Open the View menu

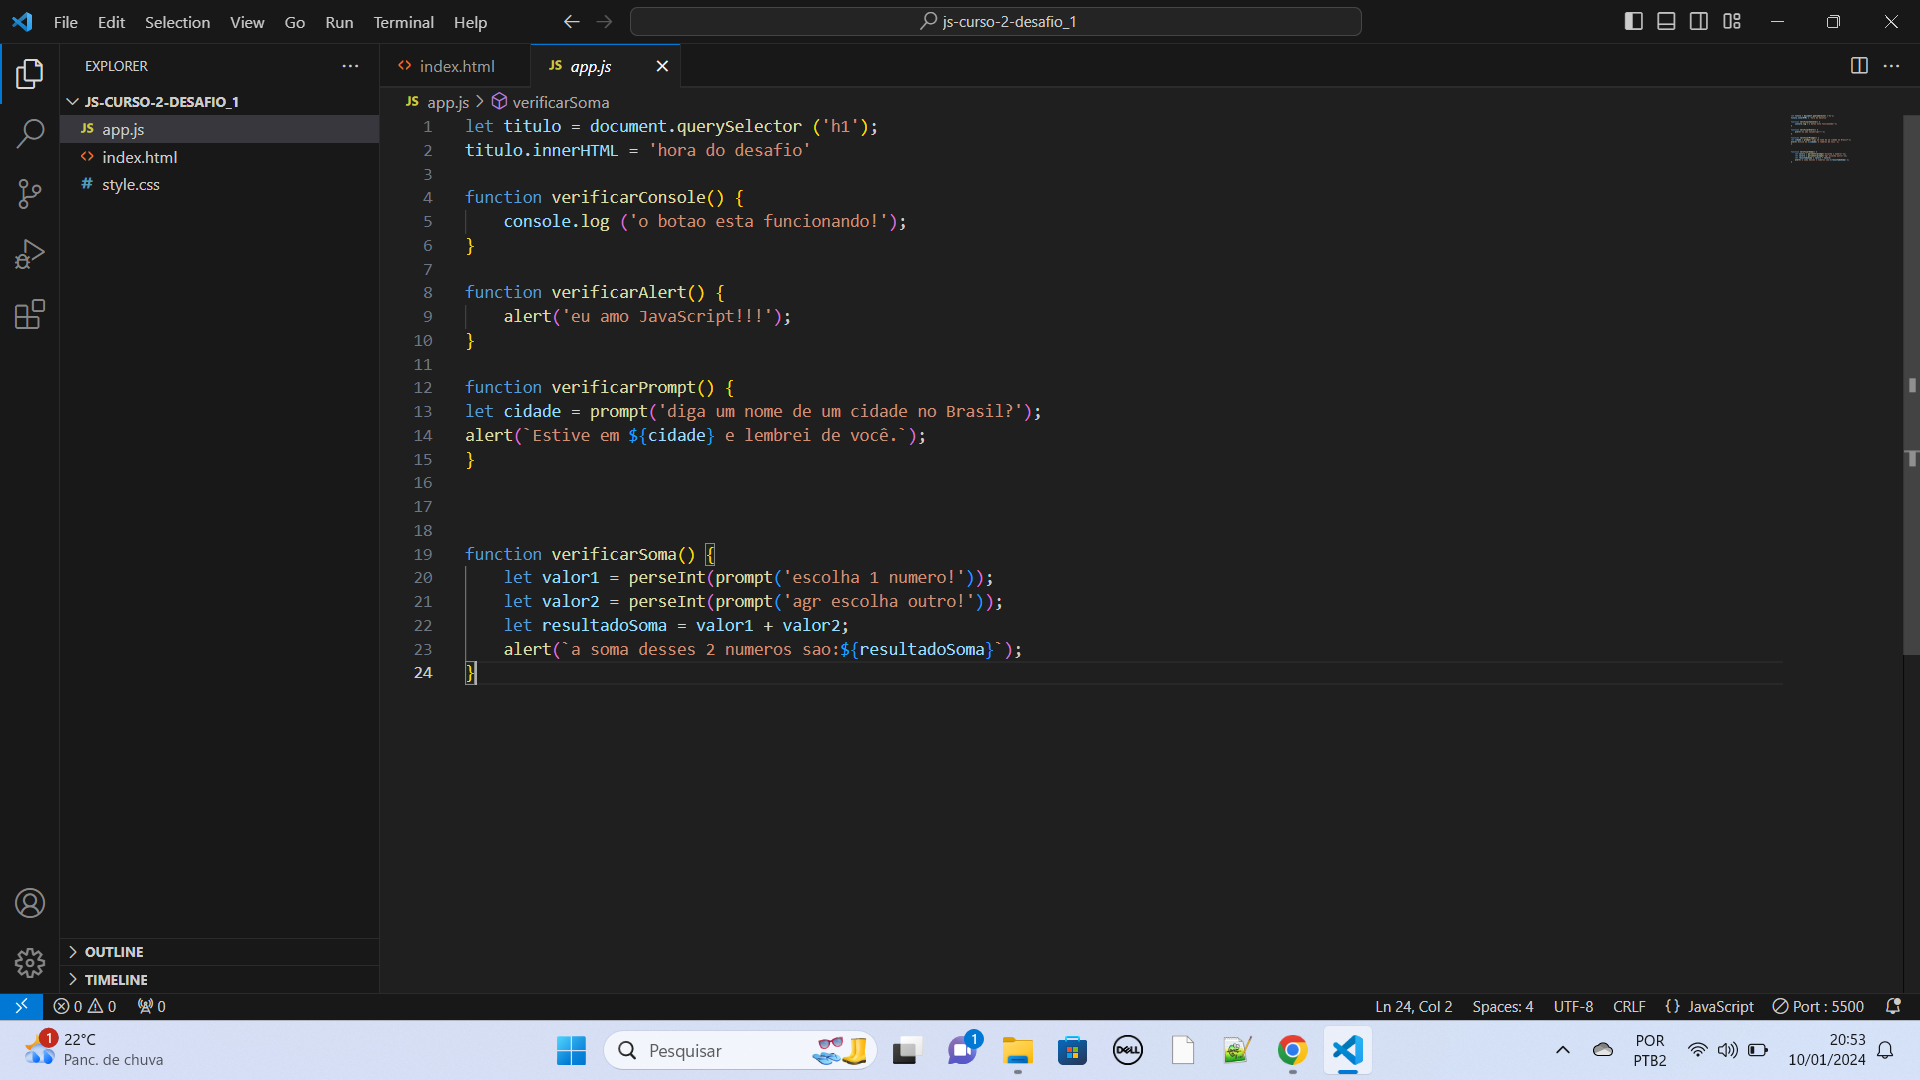tap(247, 22)
